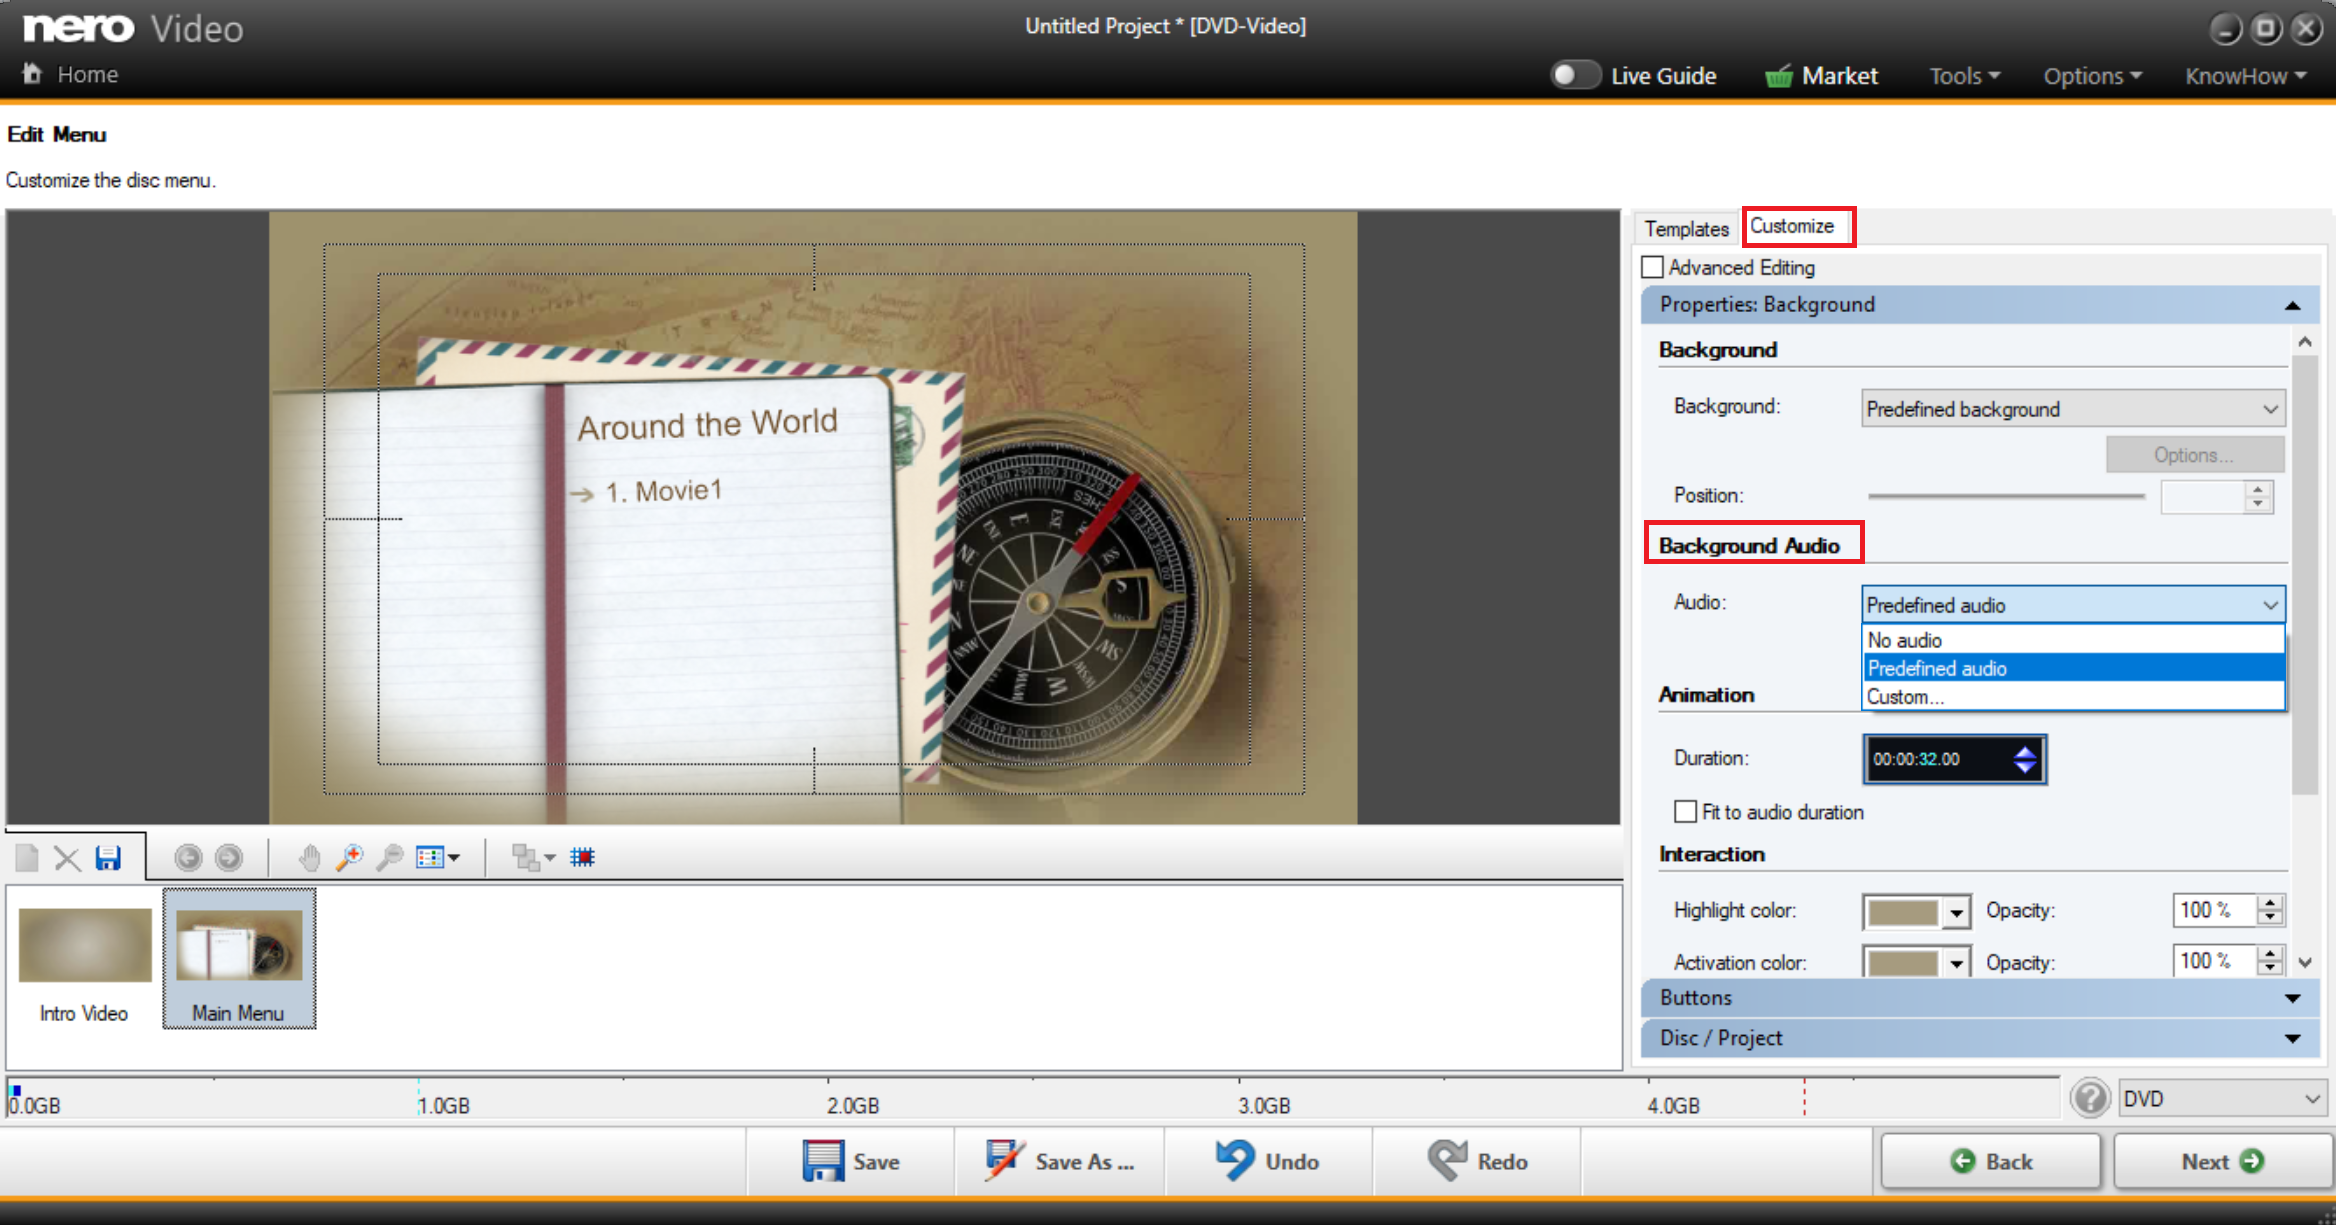This screenshot has width=2336, height=1225.
Task: Switch to the Customize tab
Action: pos(1793,227)
